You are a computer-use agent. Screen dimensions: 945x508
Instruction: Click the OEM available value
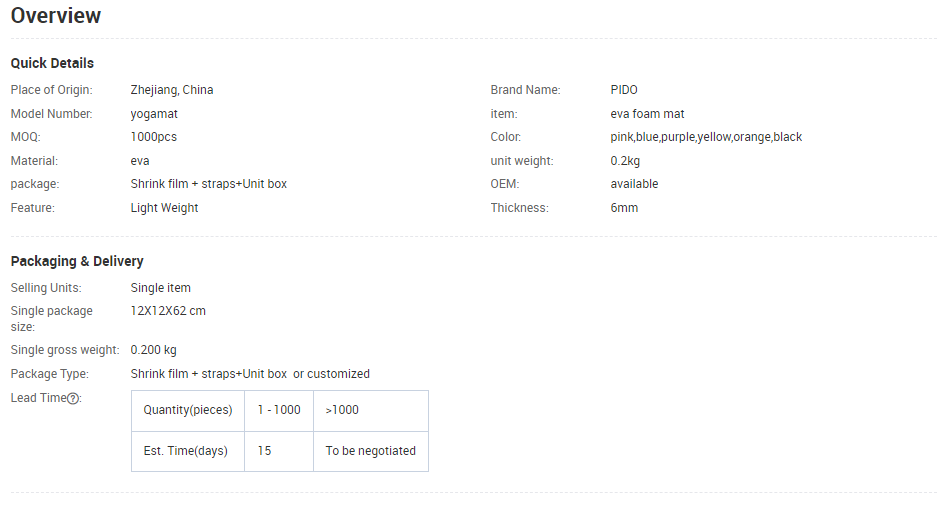[634, 184]
